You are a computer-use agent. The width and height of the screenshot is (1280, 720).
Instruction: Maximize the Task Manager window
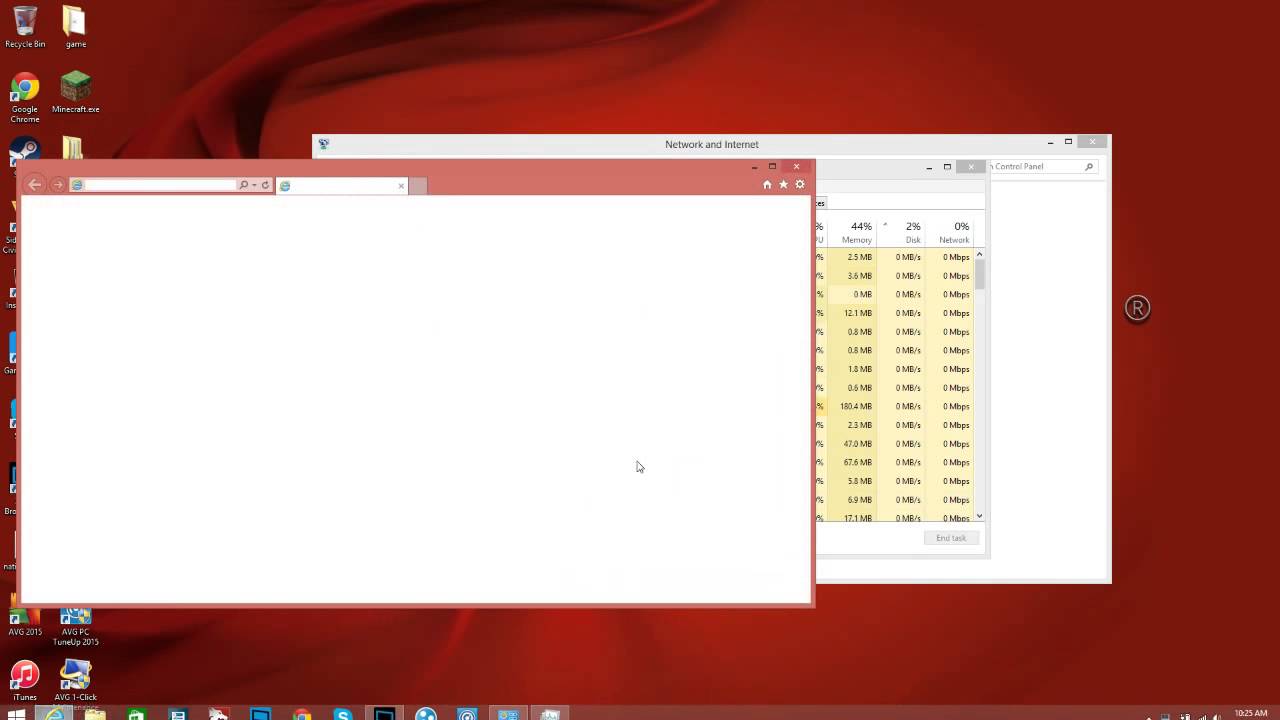pyautogui.click(x=947, y=167)
